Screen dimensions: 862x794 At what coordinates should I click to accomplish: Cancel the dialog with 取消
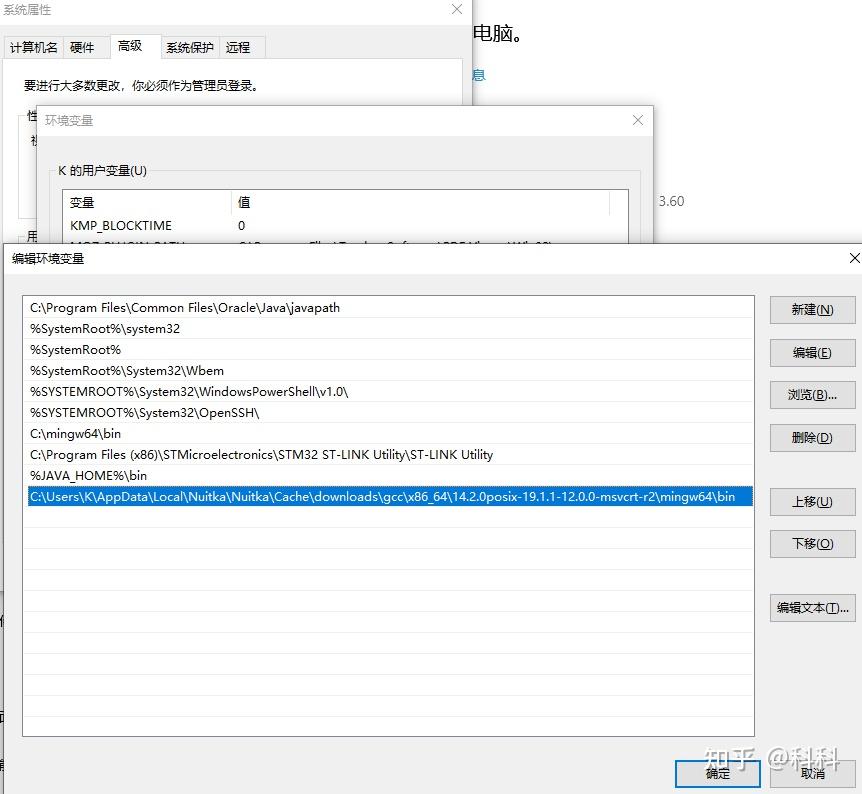point(814,773)
